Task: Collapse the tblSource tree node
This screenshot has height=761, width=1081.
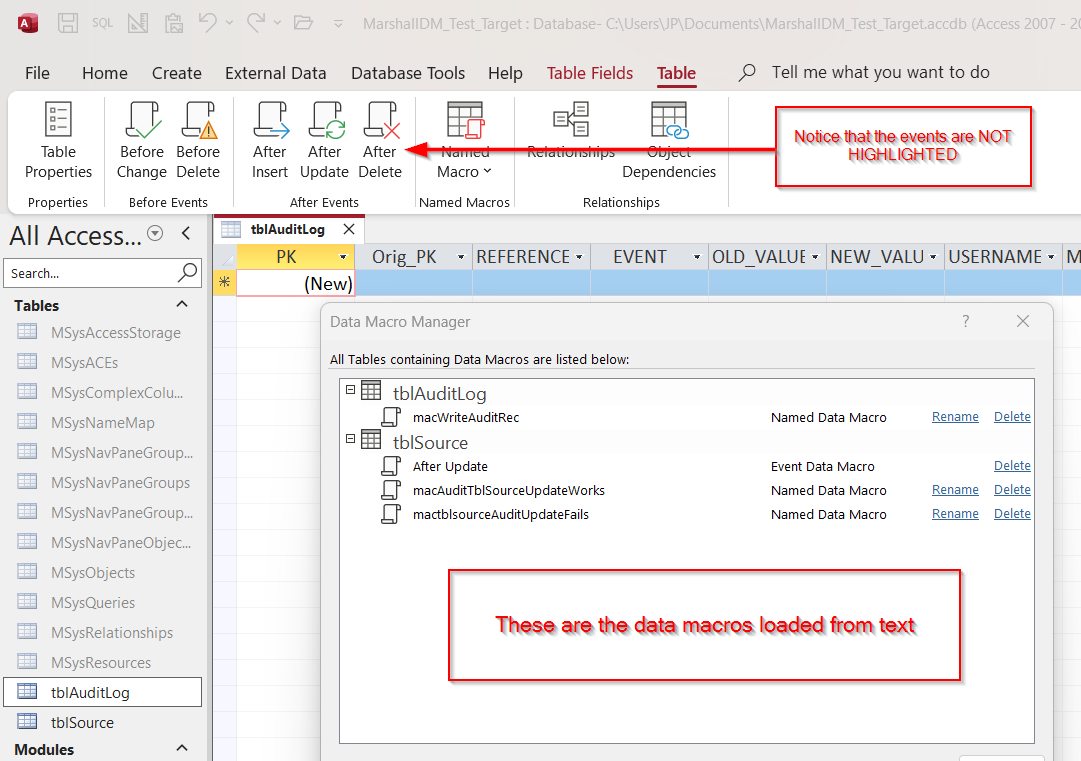Action: tap(350, 438)
